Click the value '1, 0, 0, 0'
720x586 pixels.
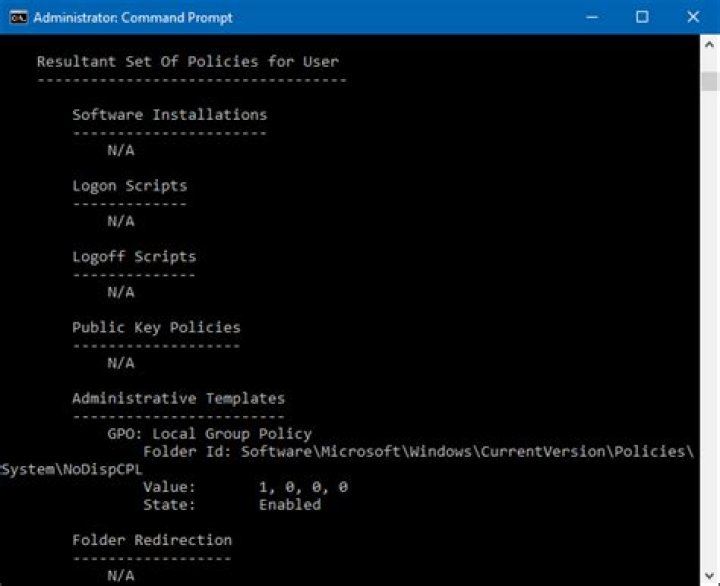tap(303, 487)
